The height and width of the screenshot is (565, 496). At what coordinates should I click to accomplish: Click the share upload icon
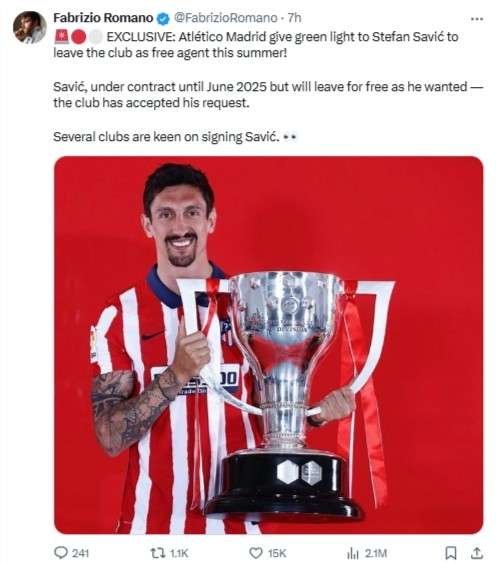477,552
